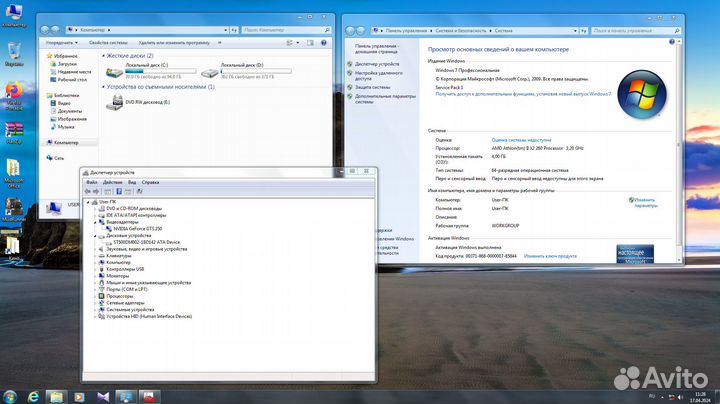The width and height of the screenshot is (720, 404).
Task: Click the Клавиатуры keyboard icon
Action: (x=101, y=256)
